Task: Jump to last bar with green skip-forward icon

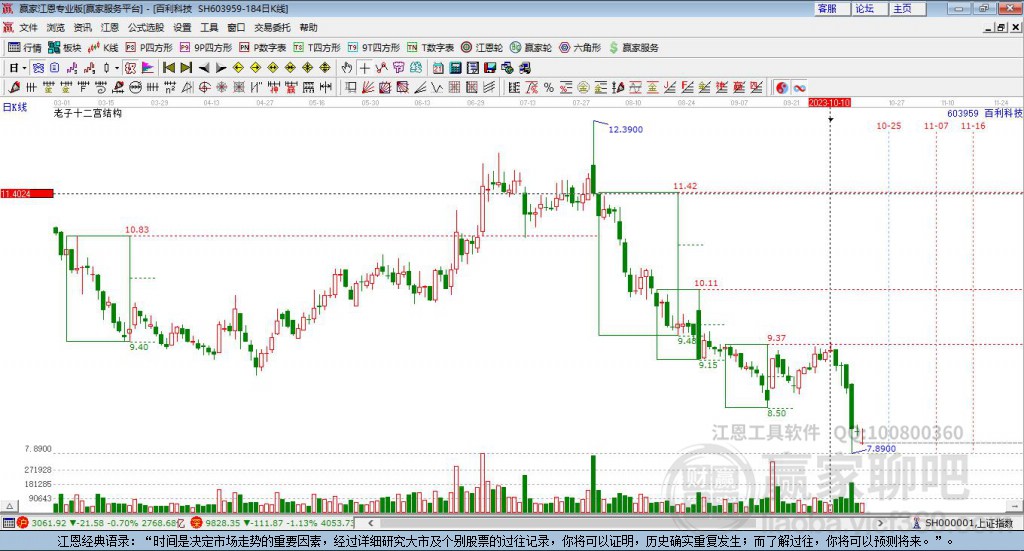Action: coord(186,68)
